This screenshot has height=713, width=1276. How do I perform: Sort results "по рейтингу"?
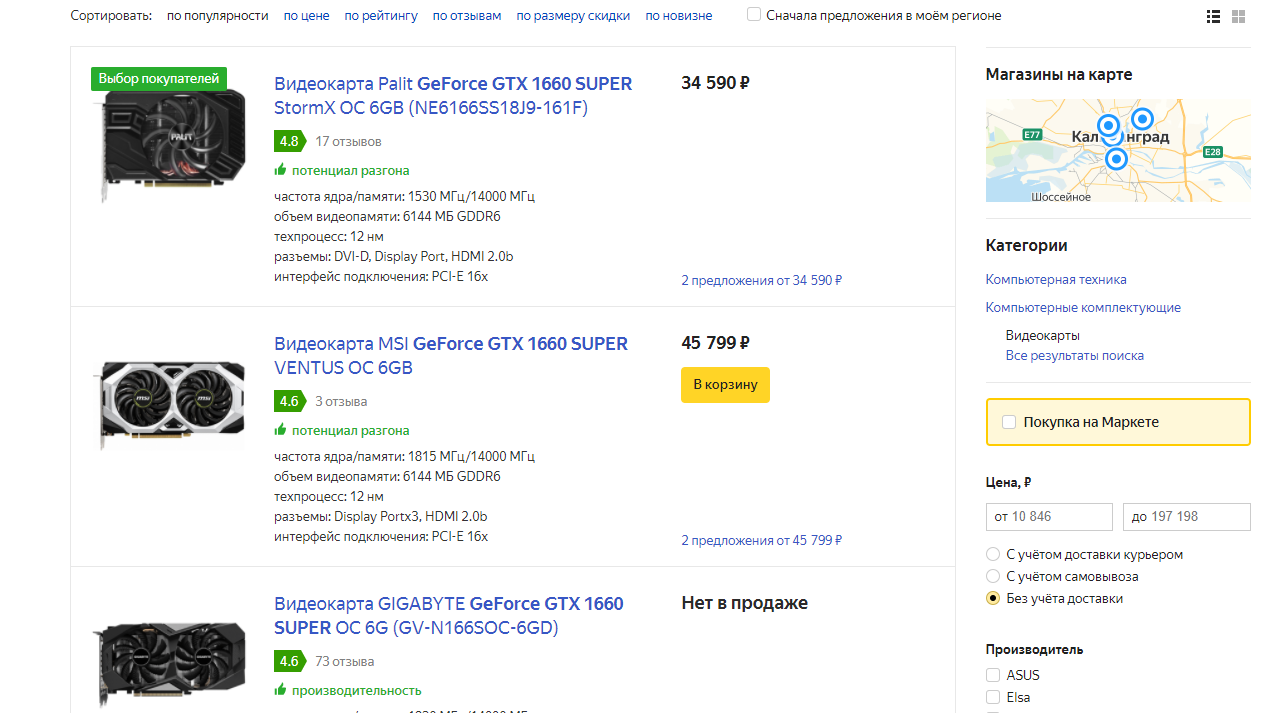pos(381,16)
